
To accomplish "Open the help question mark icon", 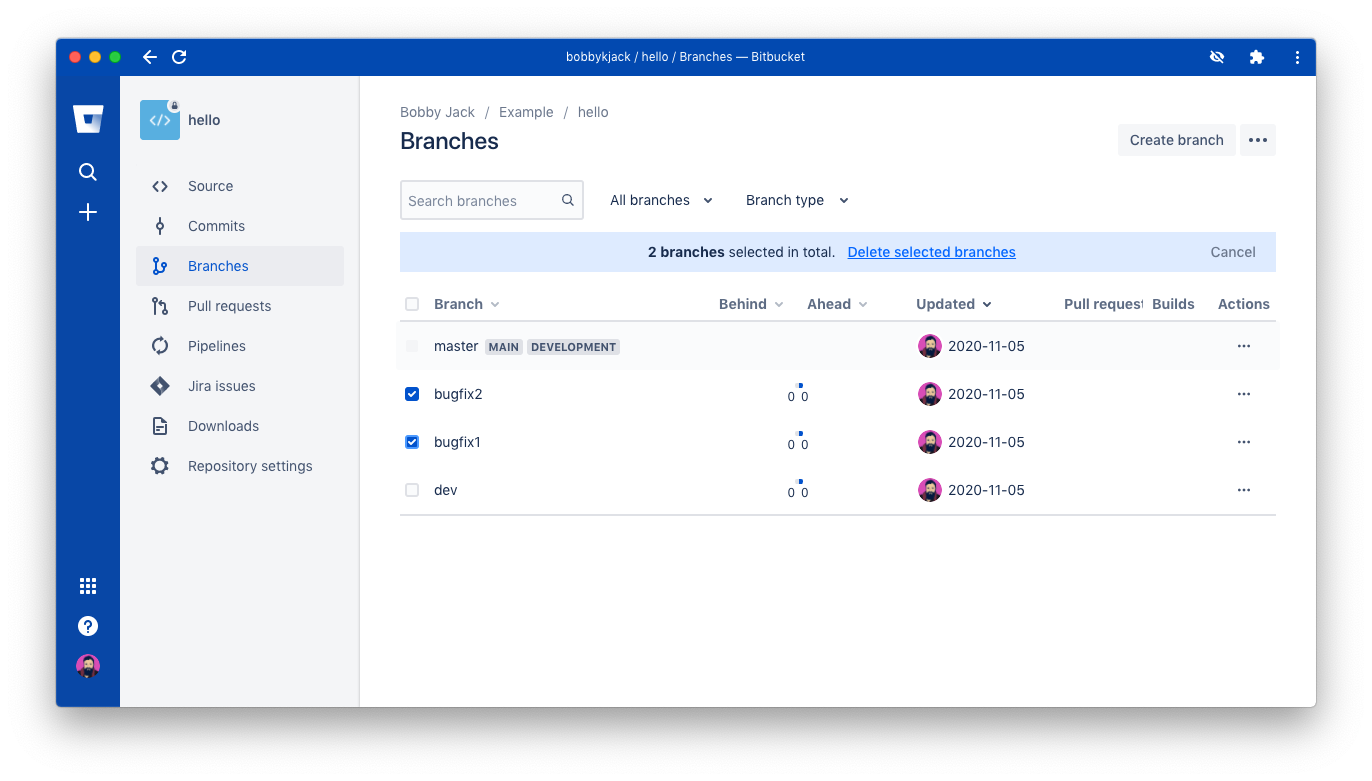I will click(88, 625).
